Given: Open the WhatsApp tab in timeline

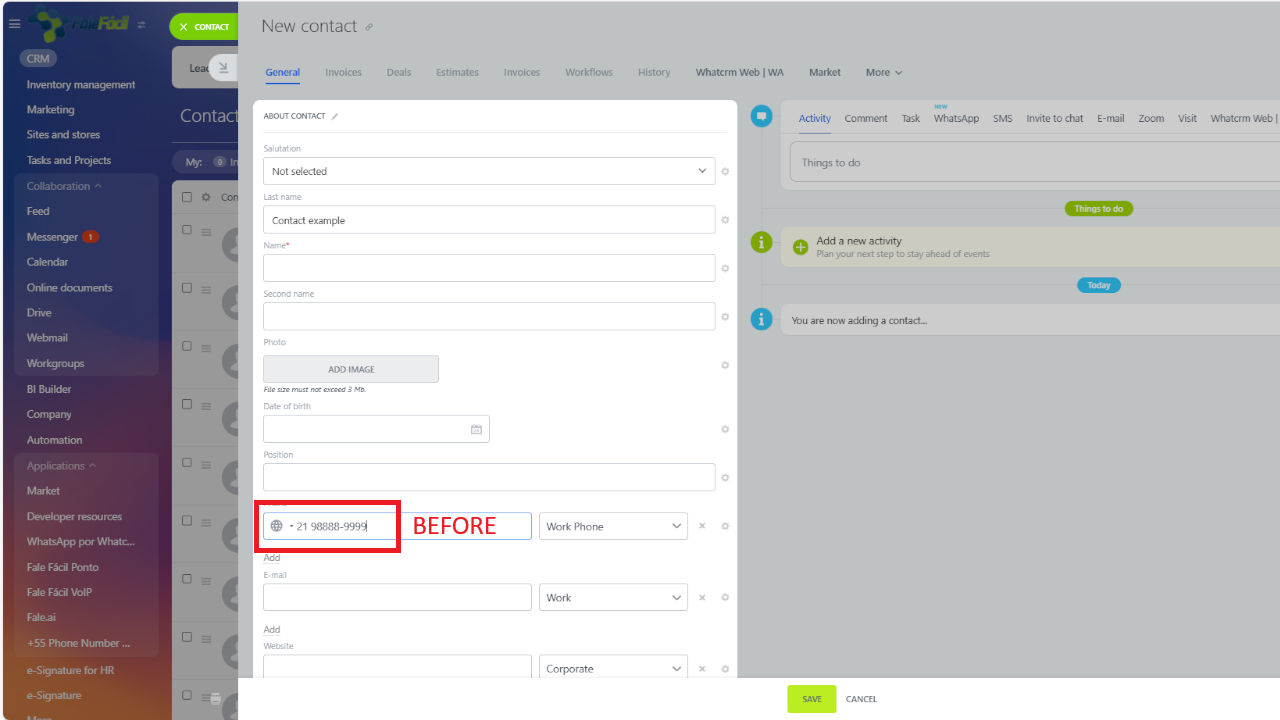Looking at the screenshot, I should point(956,118).
